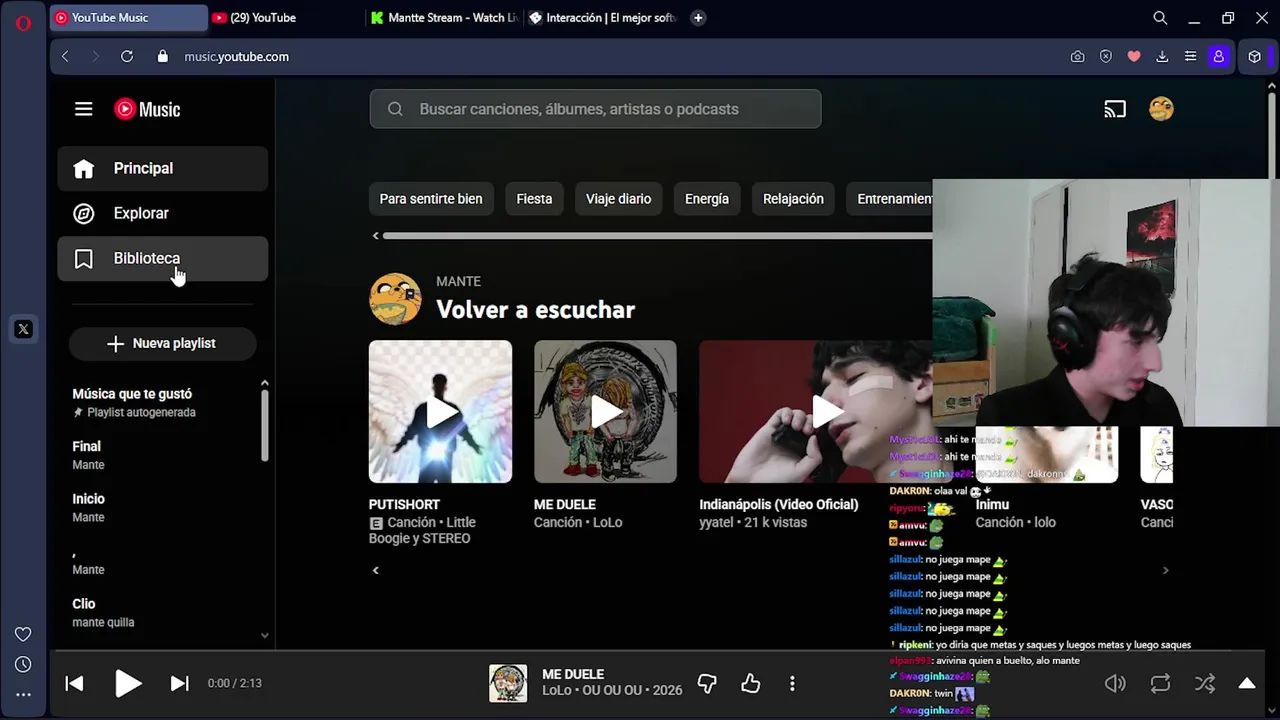Open the purple profile account icon
The height and width of the screenshot is (720, 1280).
1218,57
